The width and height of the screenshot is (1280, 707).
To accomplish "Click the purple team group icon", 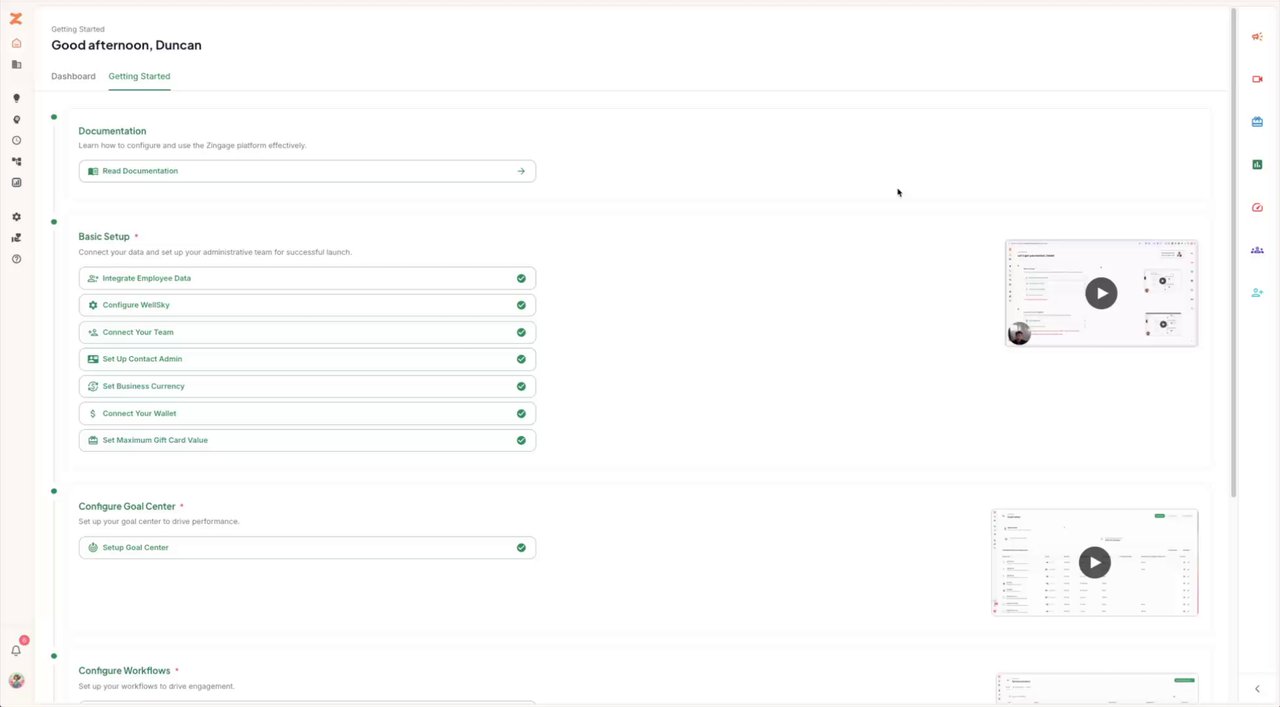I will pos(1257,250).
